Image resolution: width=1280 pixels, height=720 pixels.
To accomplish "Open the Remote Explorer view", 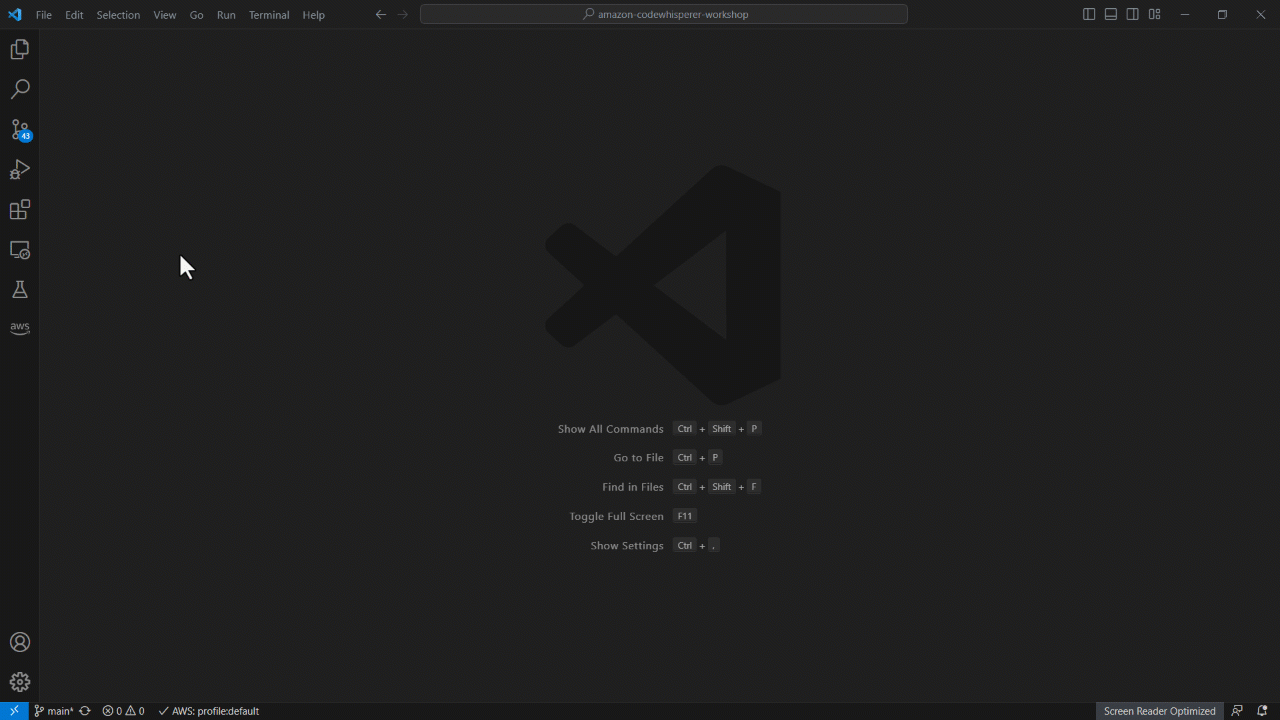I will click(x=20, y=250).
